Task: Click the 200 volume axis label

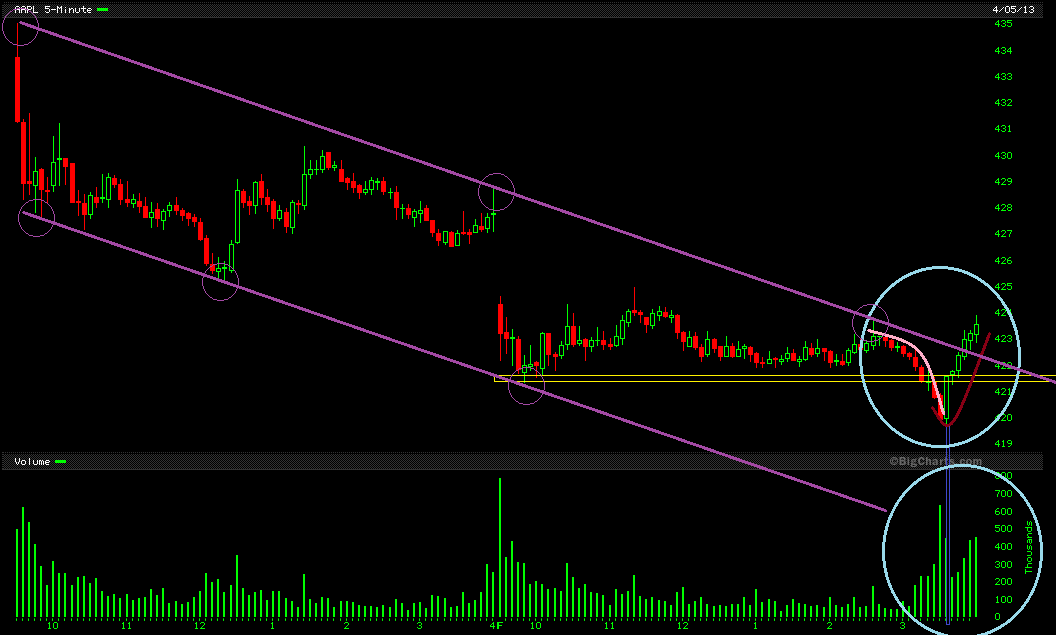Action: [x=1003, y=582]
